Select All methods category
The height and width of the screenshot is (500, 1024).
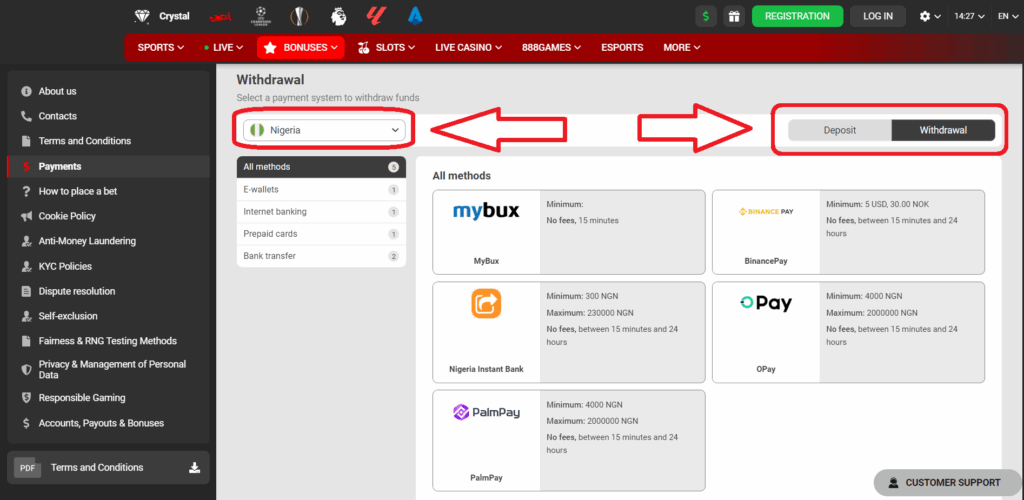(x=321, y=167)
